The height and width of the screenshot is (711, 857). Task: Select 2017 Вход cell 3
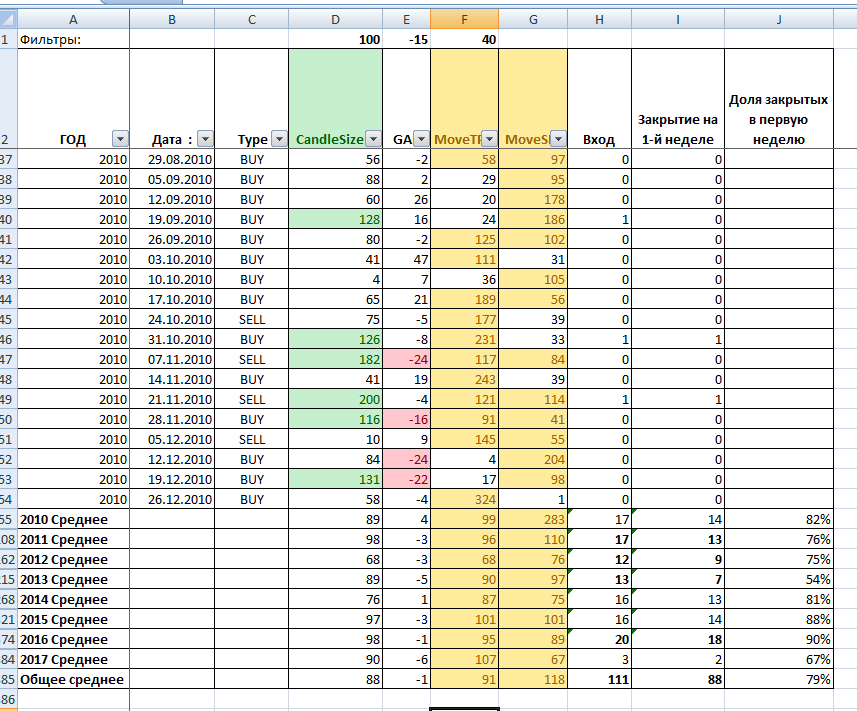pyautogui.click(x=600, y=660)
